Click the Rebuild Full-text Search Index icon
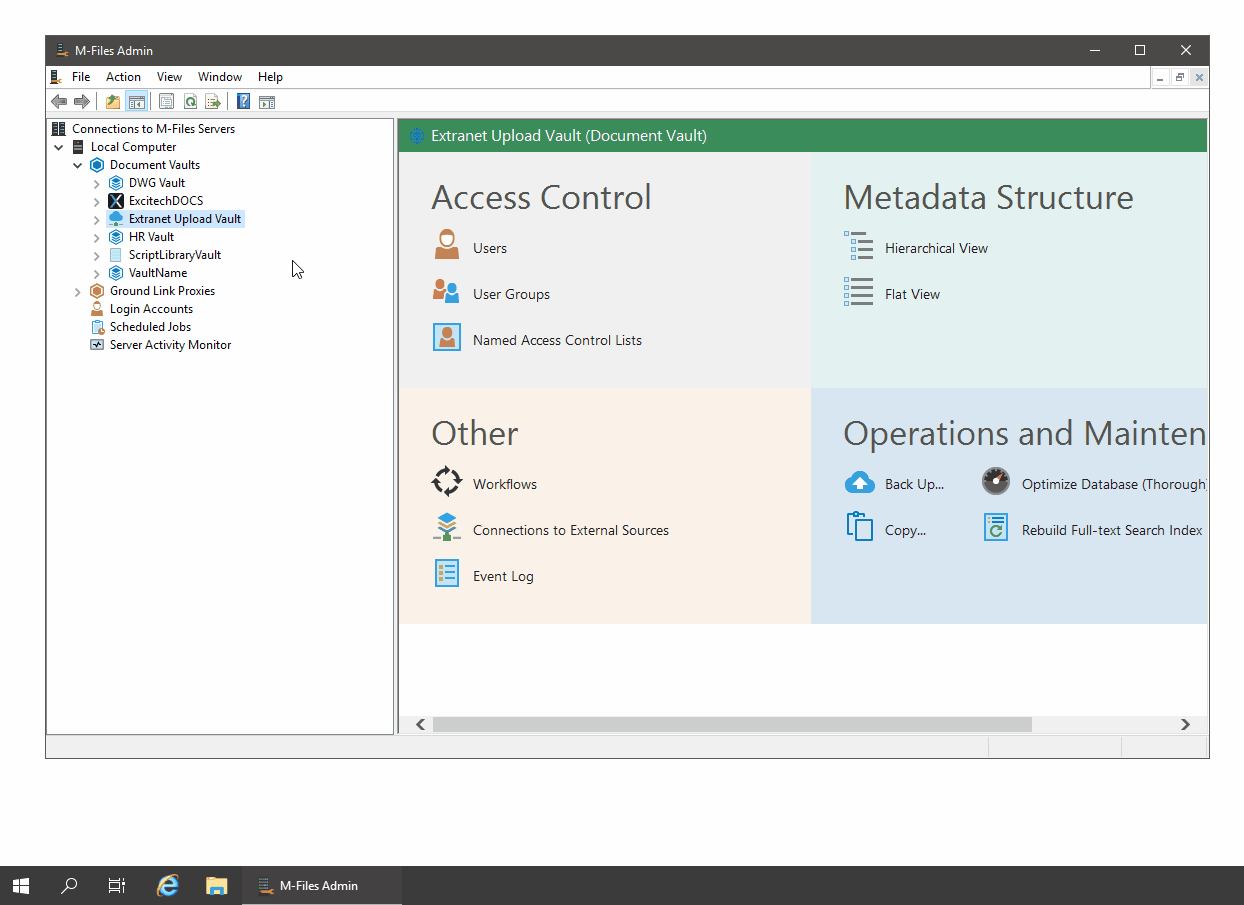 (x=996, y=527)
